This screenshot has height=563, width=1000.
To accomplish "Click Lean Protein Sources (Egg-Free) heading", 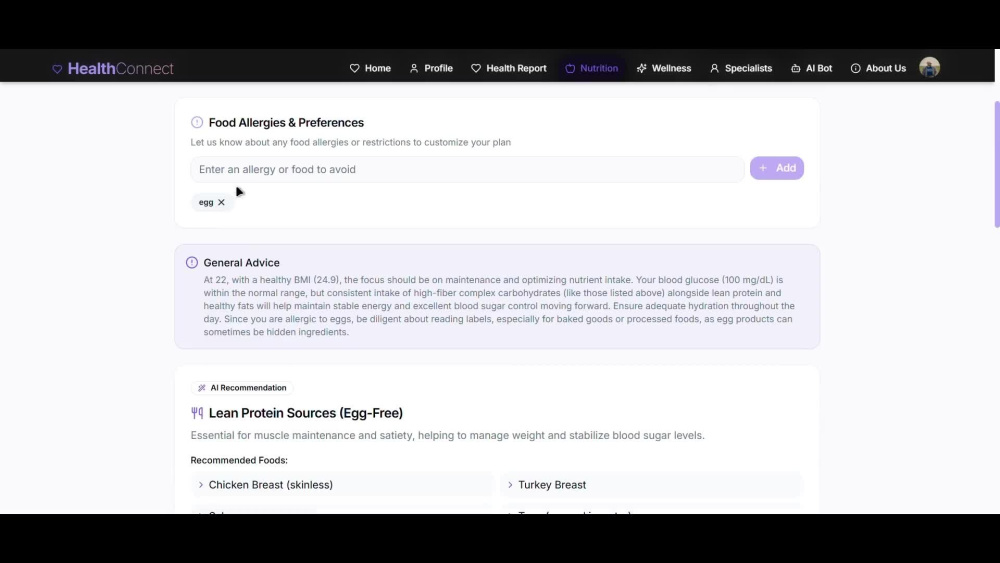I will click(306, 413).
